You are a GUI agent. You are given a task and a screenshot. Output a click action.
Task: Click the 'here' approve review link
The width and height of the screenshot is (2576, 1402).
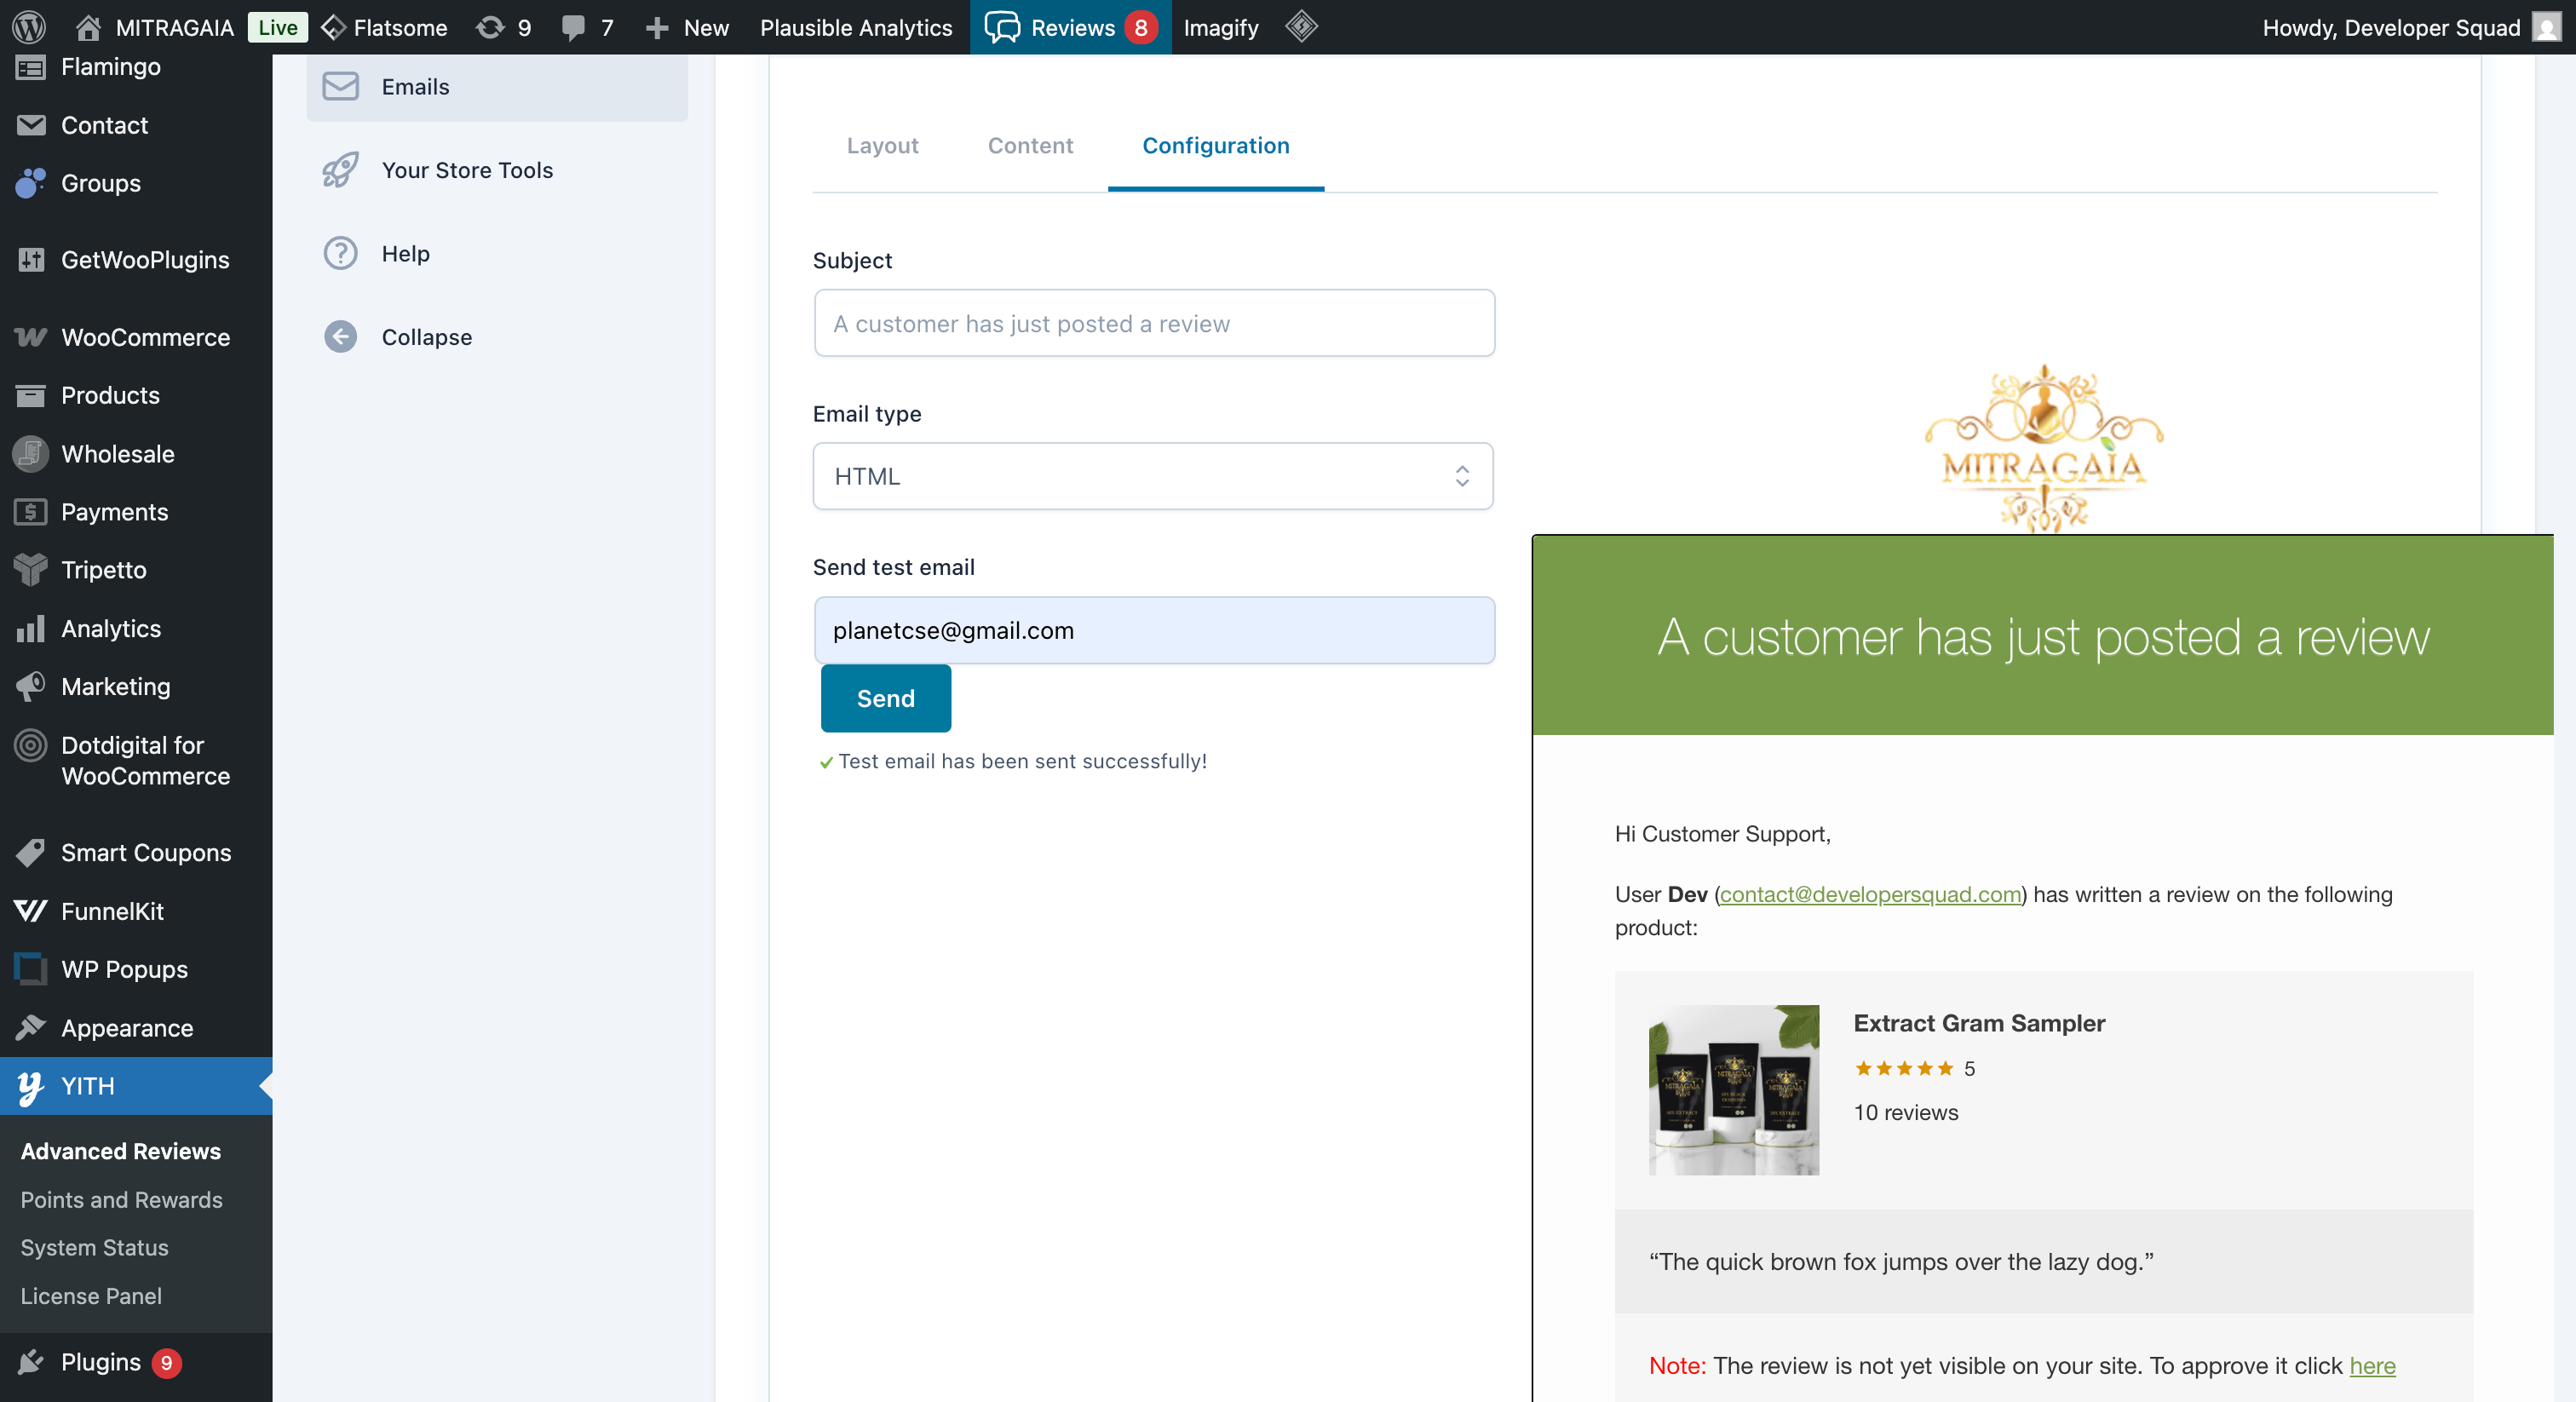(x=2372, y=1366)
